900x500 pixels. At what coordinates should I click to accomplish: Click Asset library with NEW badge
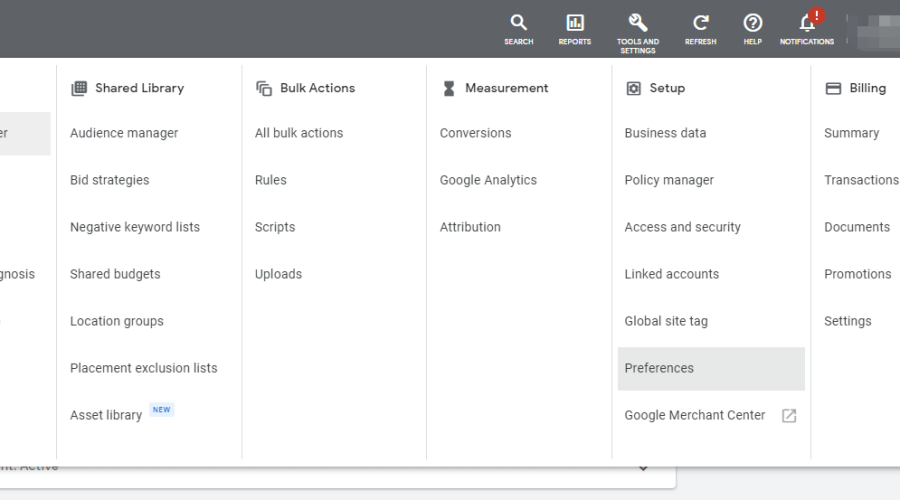click(x=106, y=415)
